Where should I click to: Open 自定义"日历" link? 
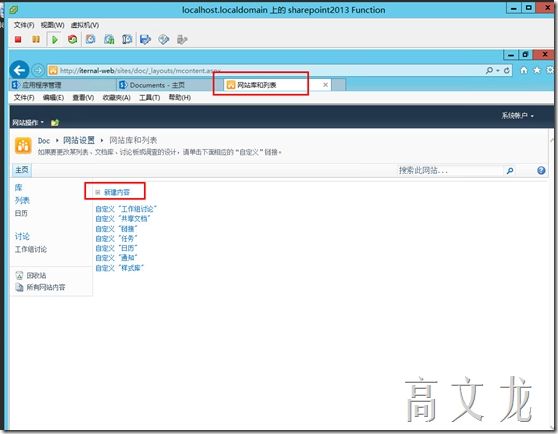point(116,248)
